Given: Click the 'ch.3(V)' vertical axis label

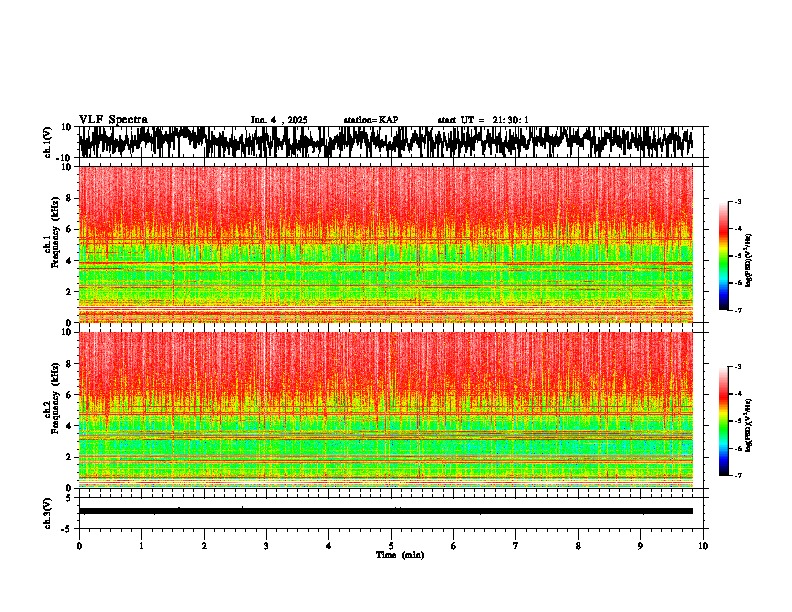Looking at the screenshot, I should pos(48,513).
